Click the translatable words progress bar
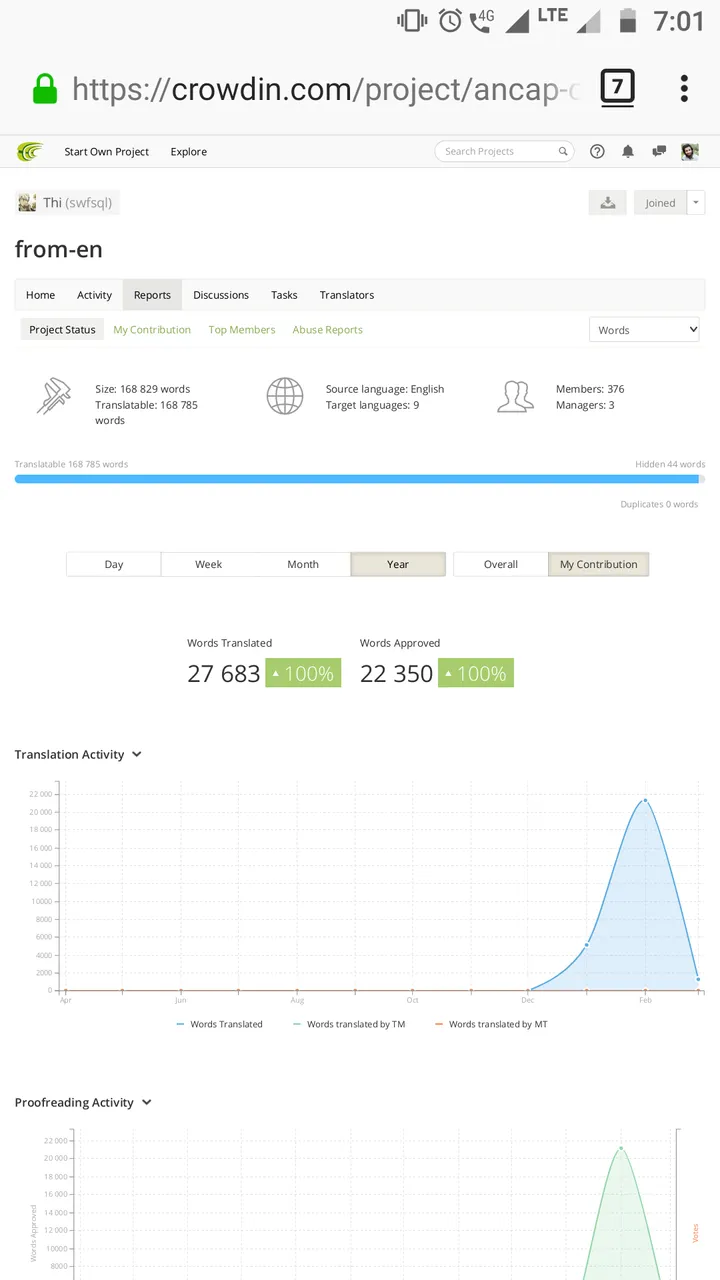This screenshot has width=720, height=1280. (360, 479)
